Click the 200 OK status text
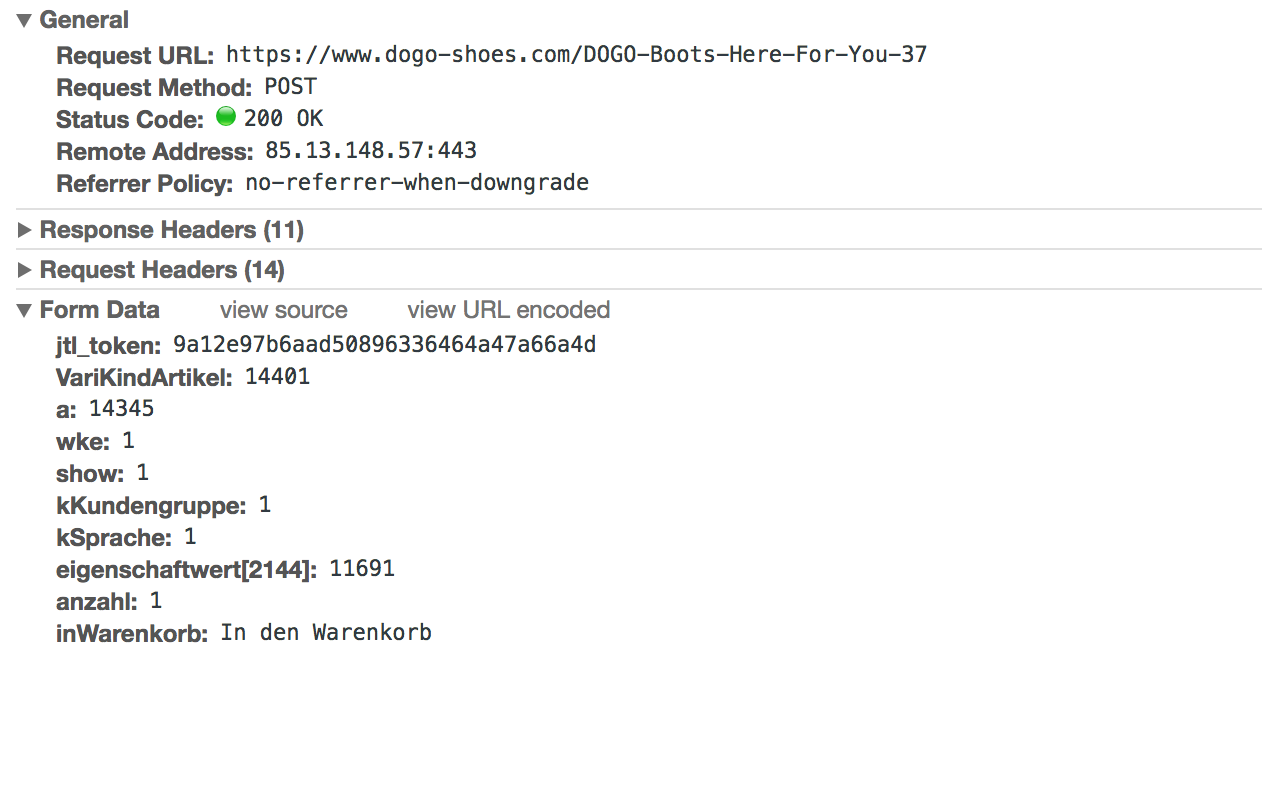The image size is (1262, 804). (283, 119)
